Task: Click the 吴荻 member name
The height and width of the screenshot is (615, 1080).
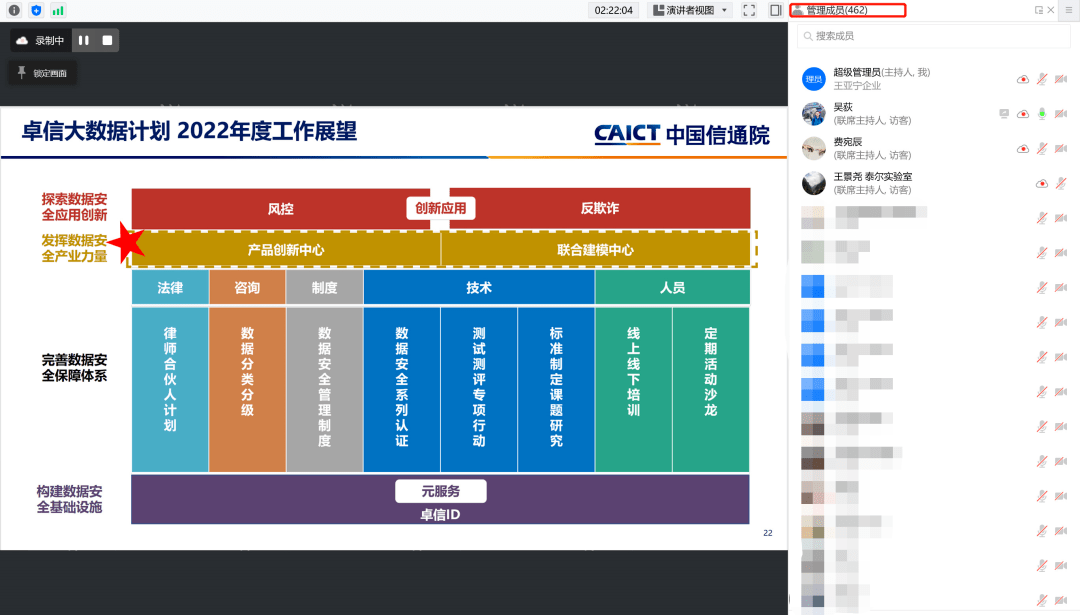Action: 843,107
